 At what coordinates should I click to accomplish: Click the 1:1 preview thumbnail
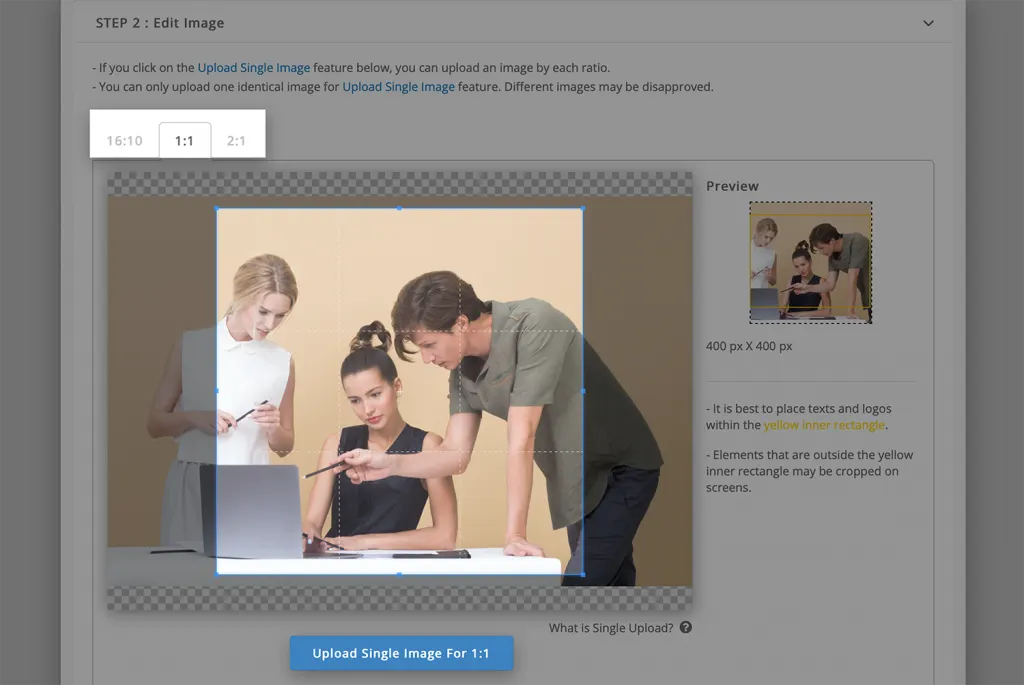pyautogui.click(x=810, y=263)
